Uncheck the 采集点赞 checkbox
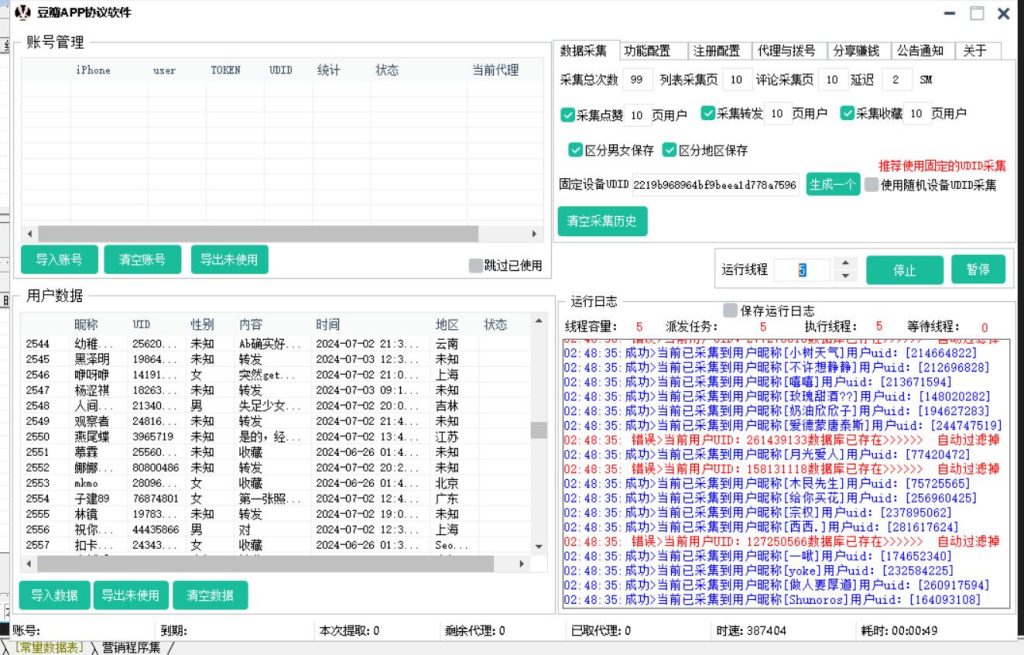Viewport: 1024px width, 655px height. pos(568,115)
